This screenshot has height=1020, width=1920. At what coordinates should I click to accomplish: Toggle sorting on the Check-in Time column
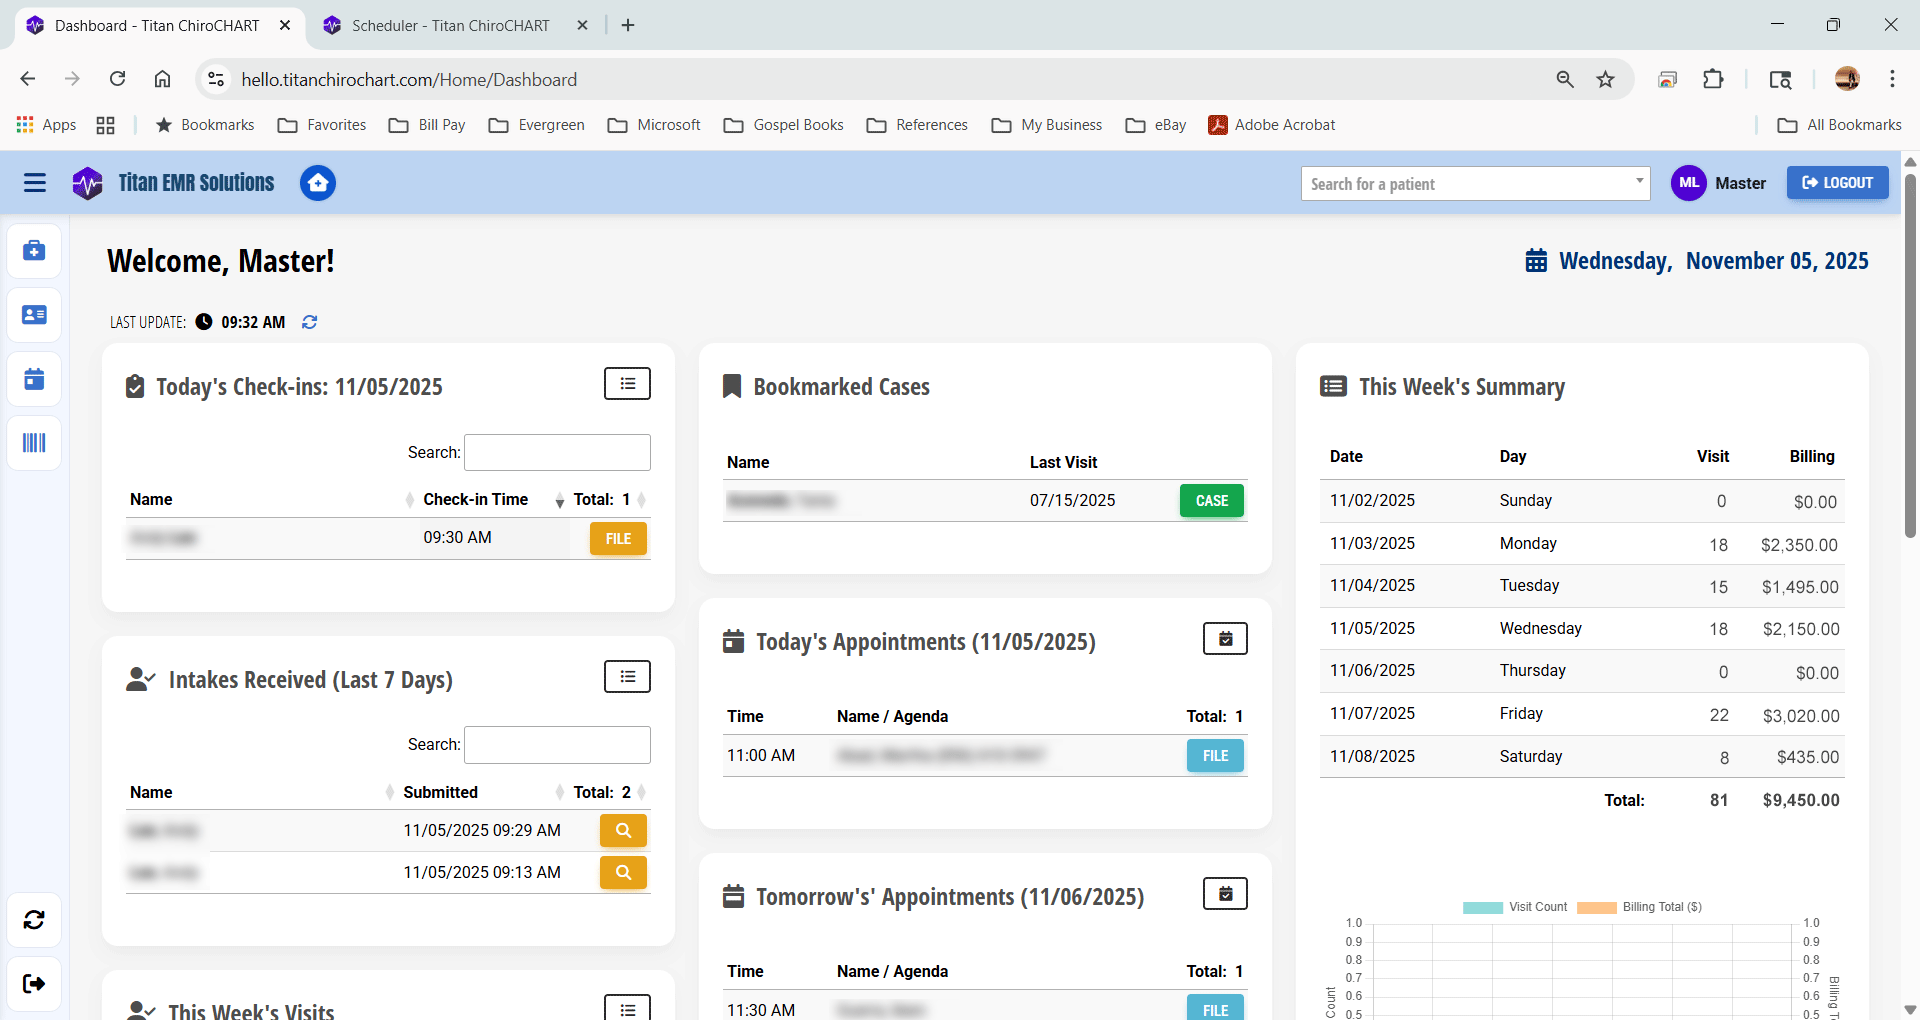tap(477, 499)
